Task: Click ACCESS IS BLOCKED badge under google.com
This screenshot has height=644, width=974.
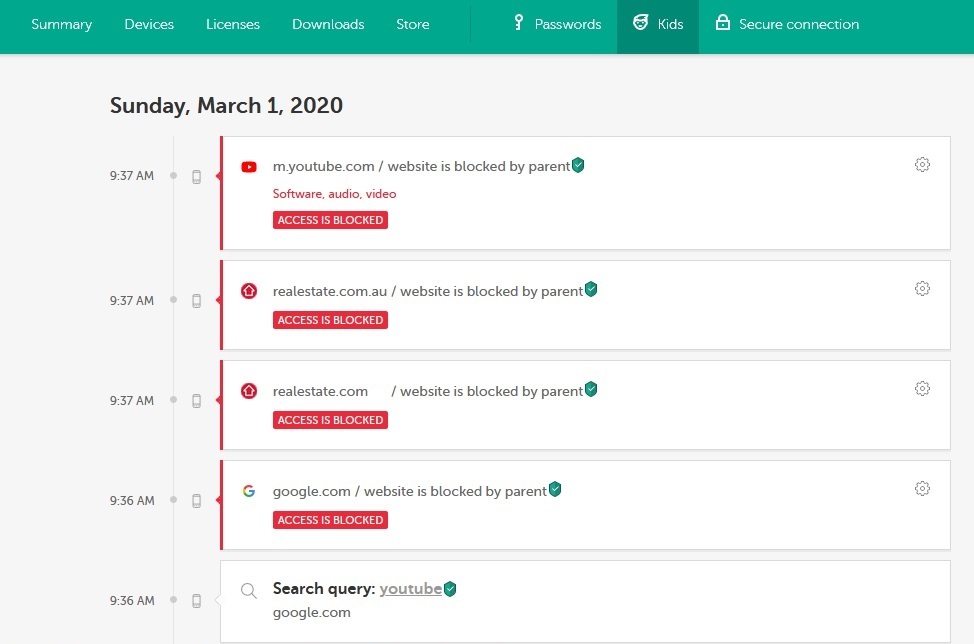Action: (x=330, y=520)
